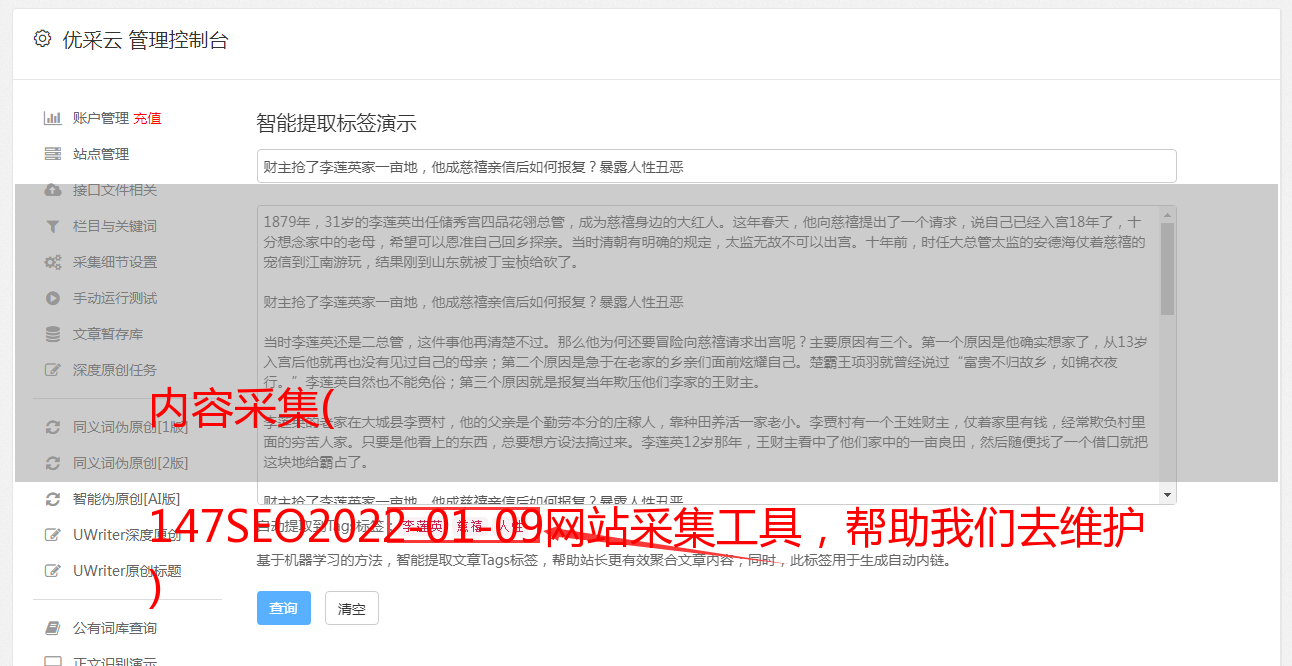Image resolution: width=1292 pixels, height=666 pixels.
Task: Open 账户管理 via its bar chart icon
Action: [x=53, y=118]
